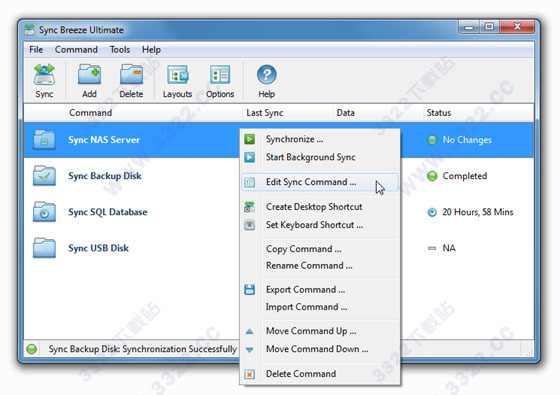The width and height of the screenshot is (560, 395).
Task: Select the Sync SQL Database folder icon
Action: point(44,212)
